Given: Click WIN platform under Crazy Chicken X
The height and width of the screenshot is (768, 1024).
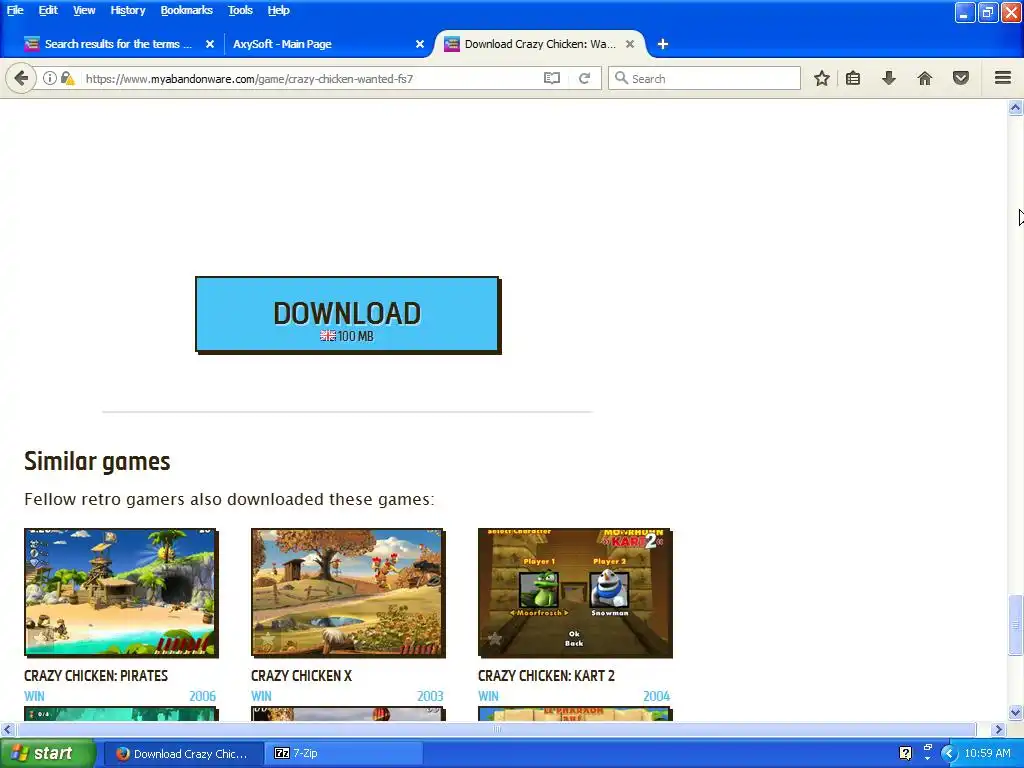Looking at the screenshot, I should [261, 696].
